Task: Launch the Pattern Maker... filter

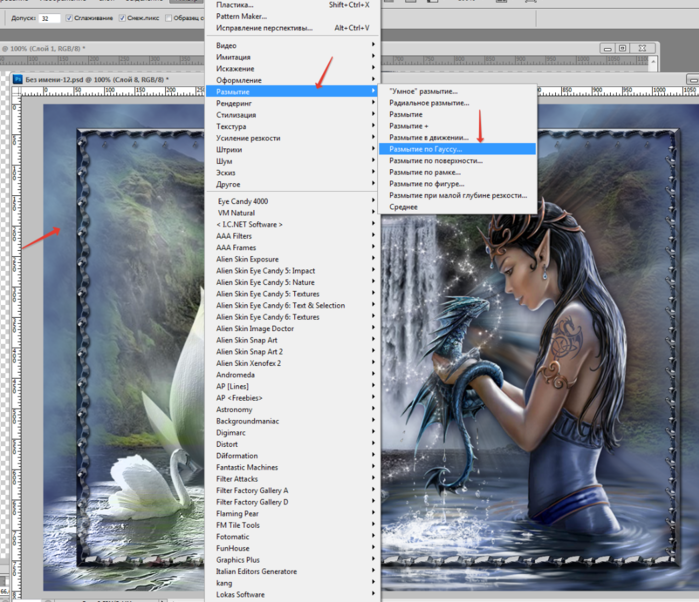Action: 293,16
